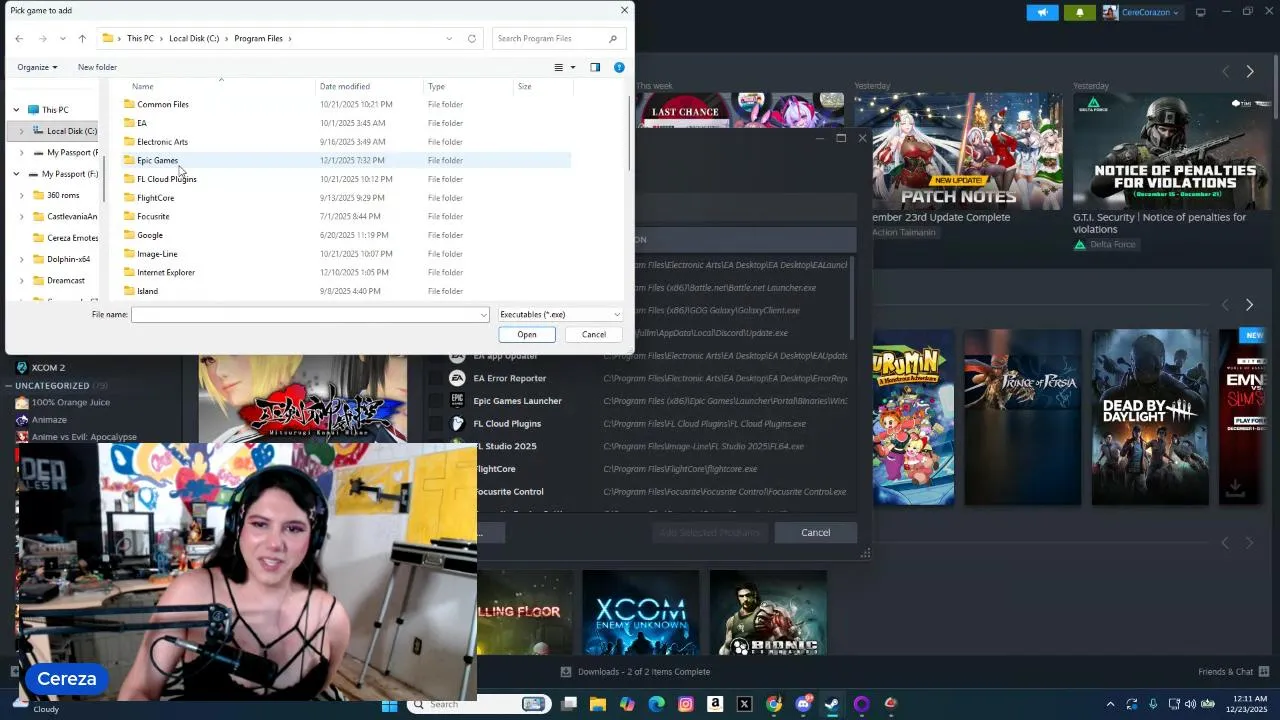
Task: Open the Epic Games folder
Action: (x=157, y=160)
